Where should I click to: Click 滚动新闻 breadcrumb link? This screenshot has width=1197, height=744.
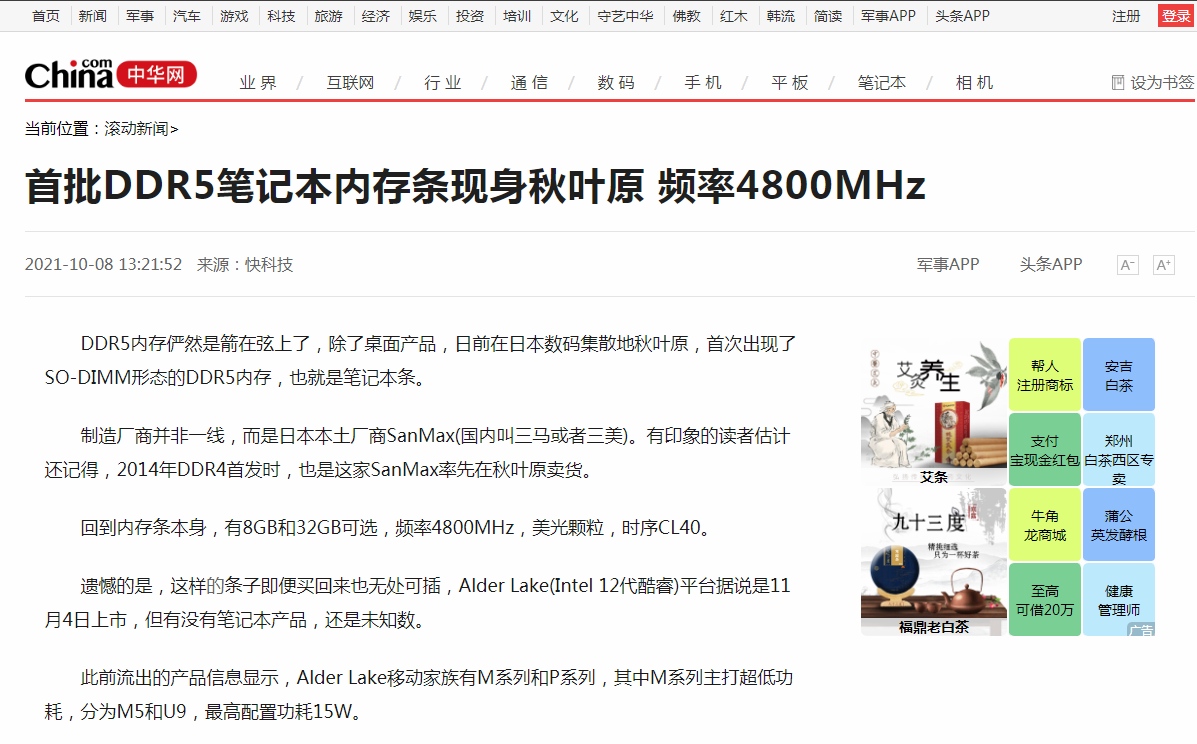click(137, 129)
